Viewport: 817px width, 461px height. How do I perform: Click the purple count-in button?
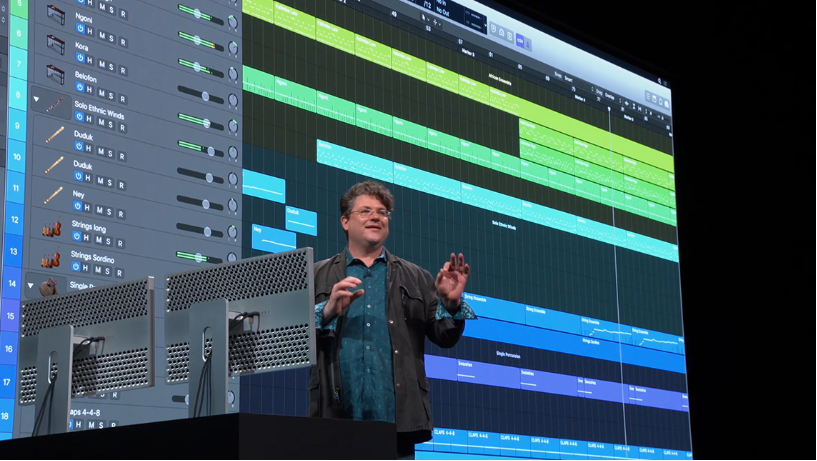pyautogui.click(x=520, y=40)
